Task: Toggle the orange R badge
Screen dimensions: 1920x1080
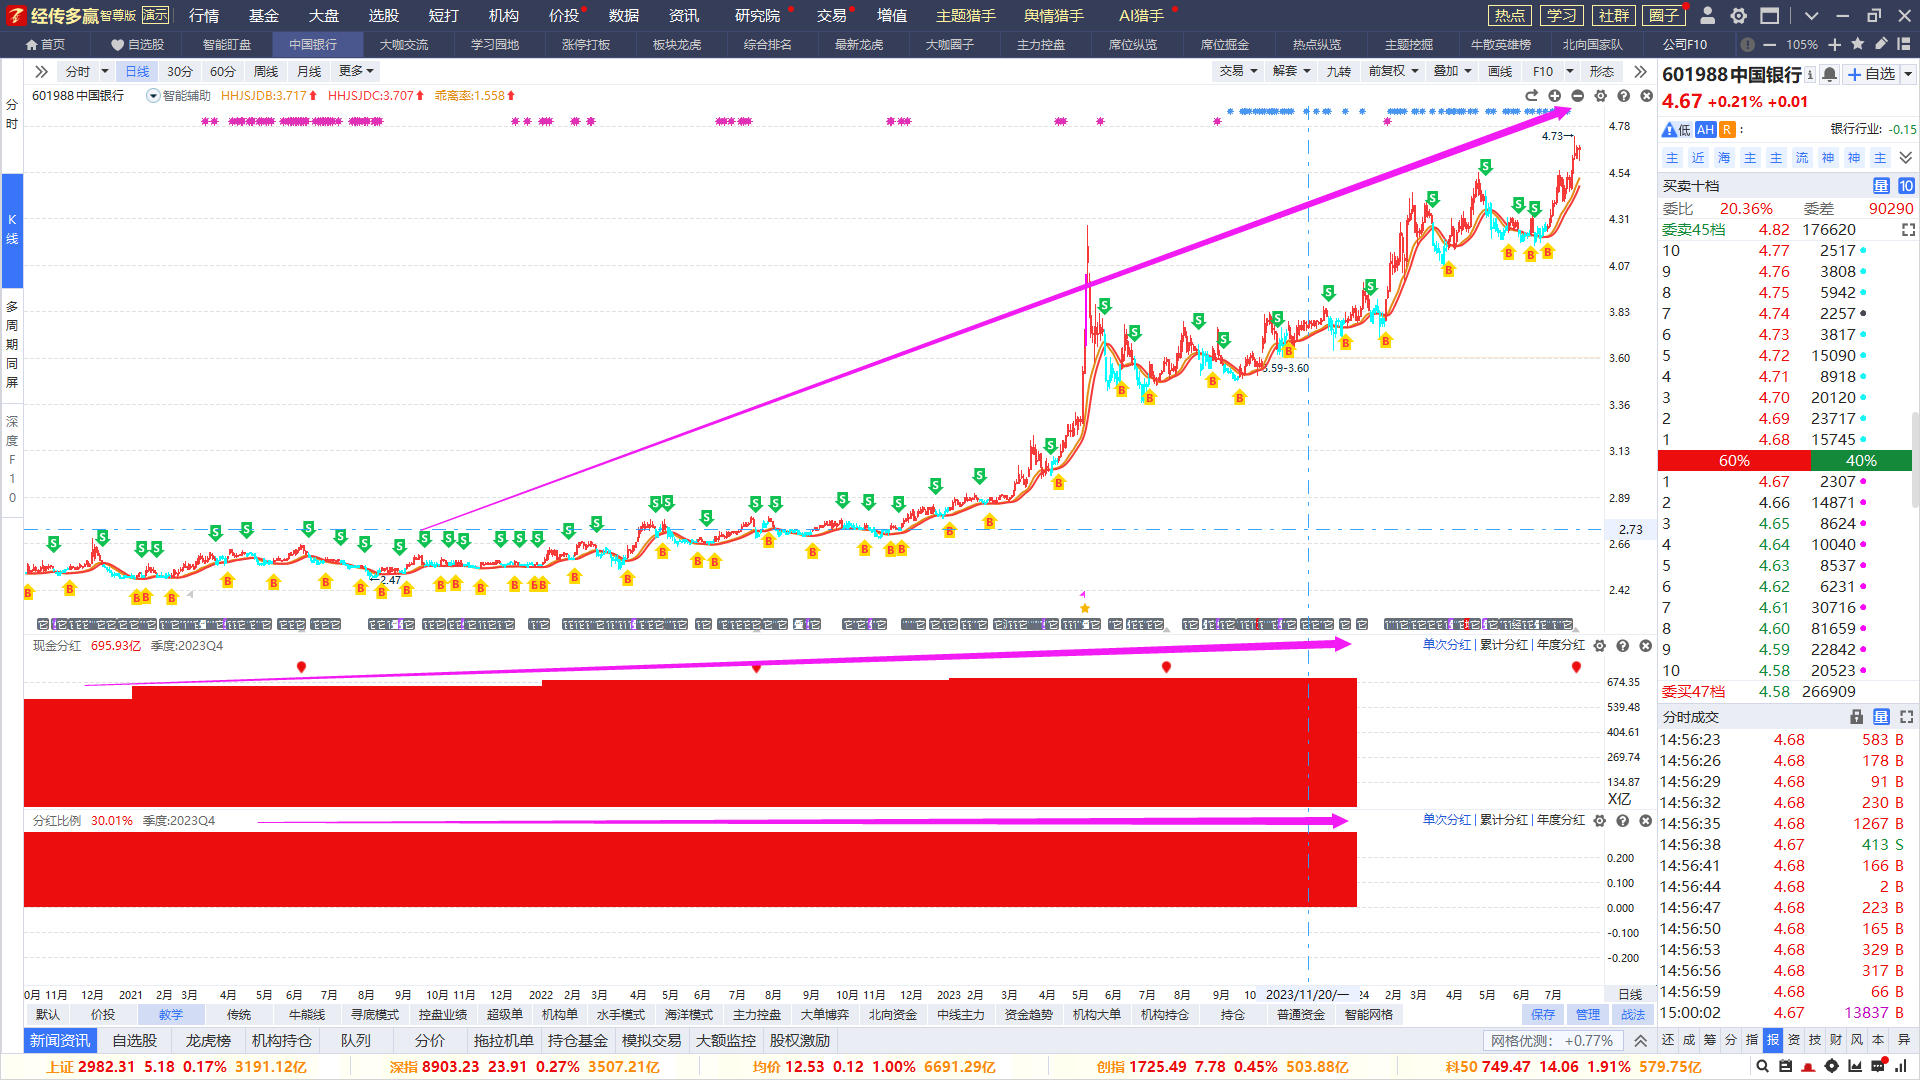Action: (x=1726, y=130)
